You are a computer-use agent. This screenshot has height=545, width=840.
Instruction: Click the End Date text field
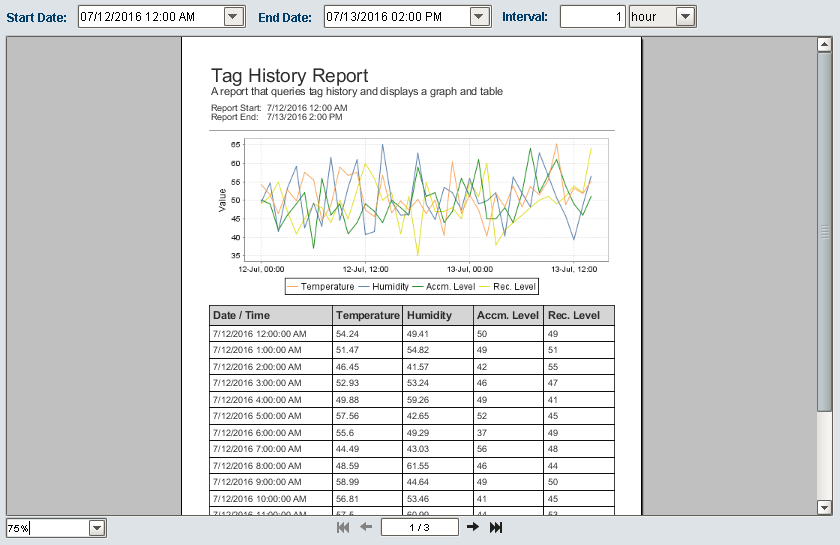[397, 17]
